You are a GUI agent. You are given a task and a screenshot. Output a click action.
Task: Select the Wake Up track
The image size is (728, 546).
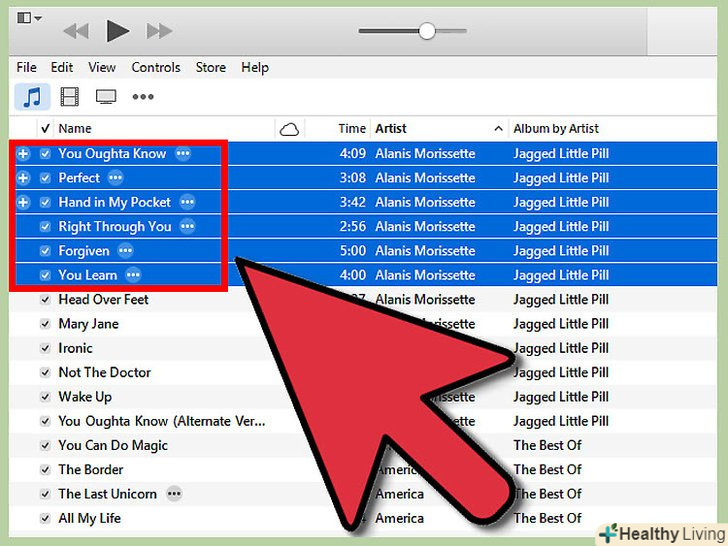point(85,397)
